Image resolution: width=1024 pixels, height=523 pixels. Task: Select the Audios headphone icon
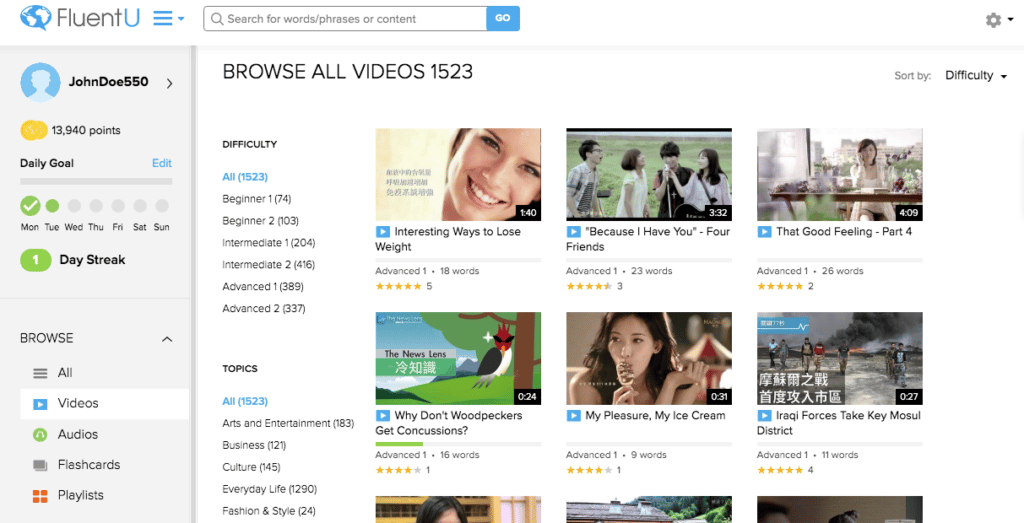40,435
